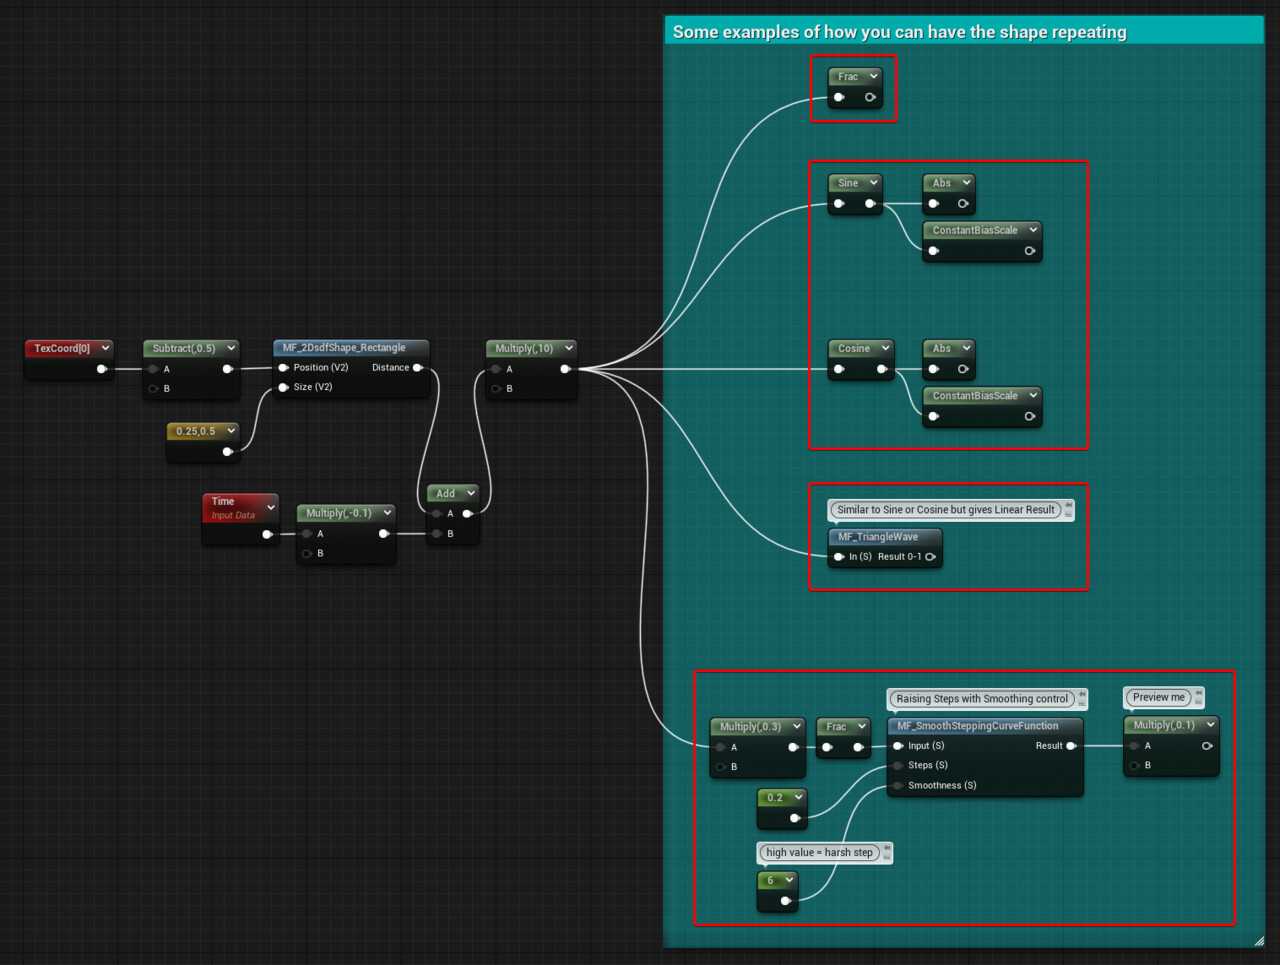Click the B input pin on the Add node

(436, 533)
